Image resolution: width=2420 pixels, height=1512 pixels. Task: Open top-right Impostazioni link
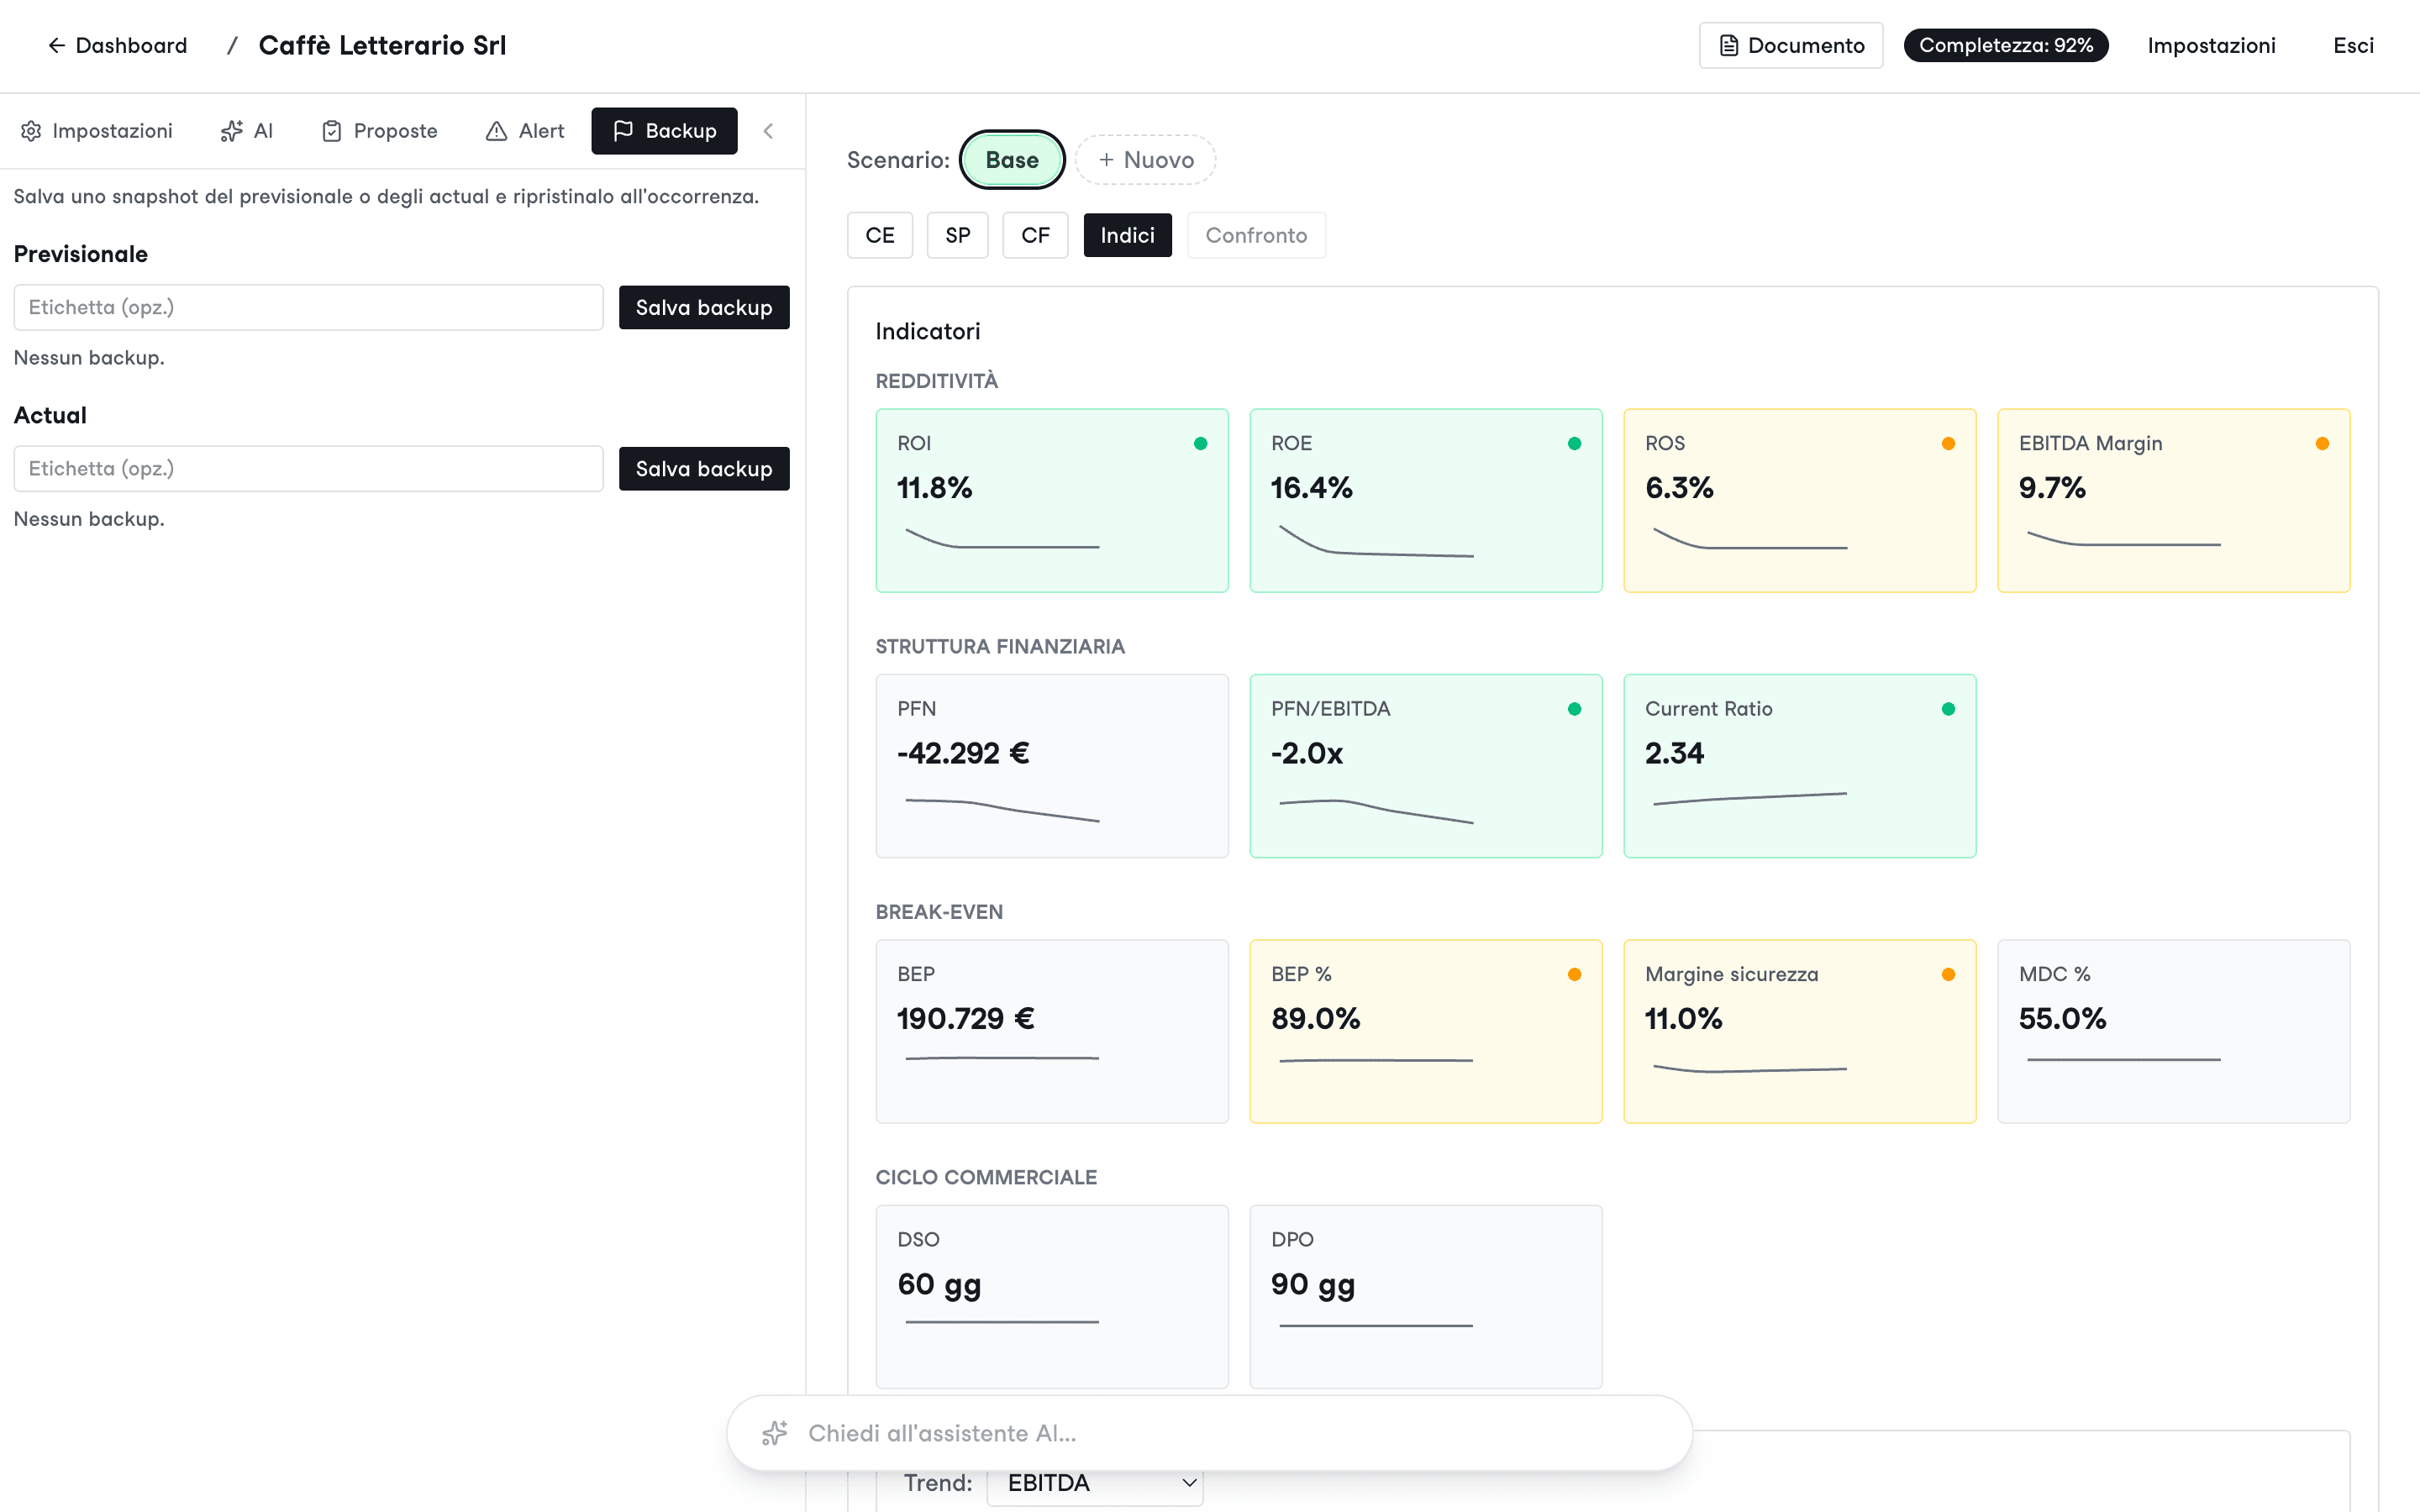2211,45
